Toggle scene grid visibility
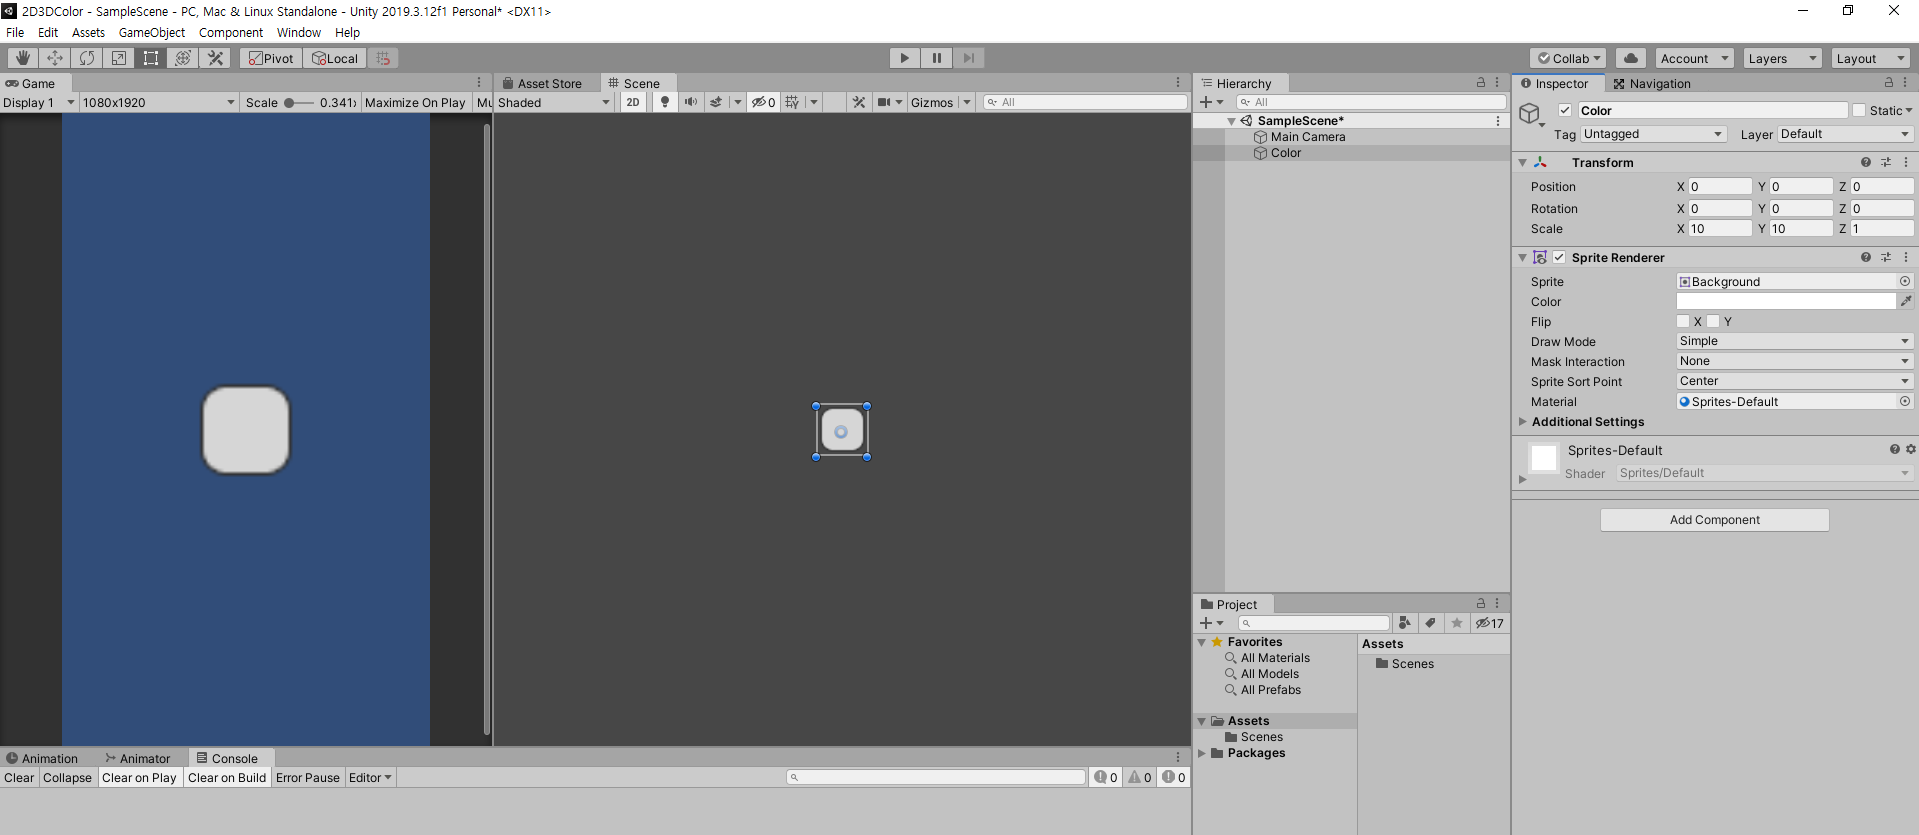Screen dimensions: 1919x835 tap(793, 102)
